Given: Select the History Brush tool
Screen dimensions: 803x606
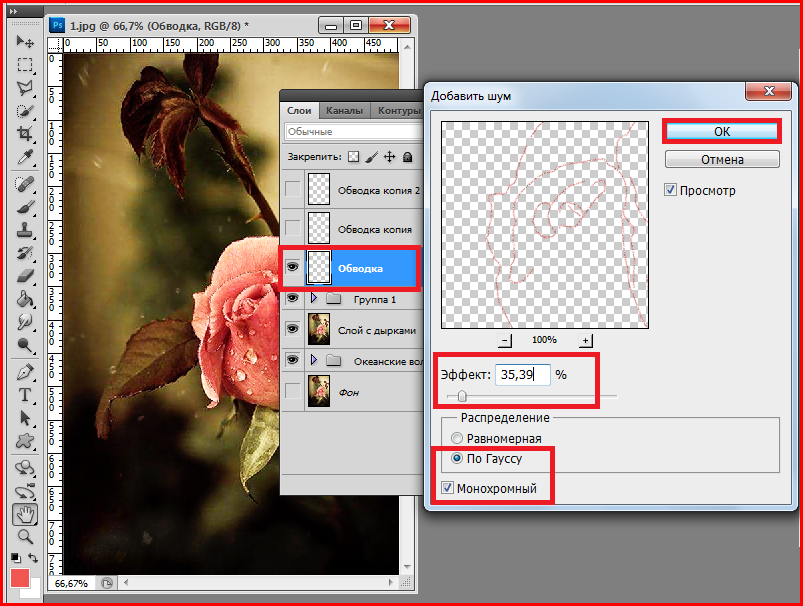Looking at the screenshot, I should tap(25, 253).
